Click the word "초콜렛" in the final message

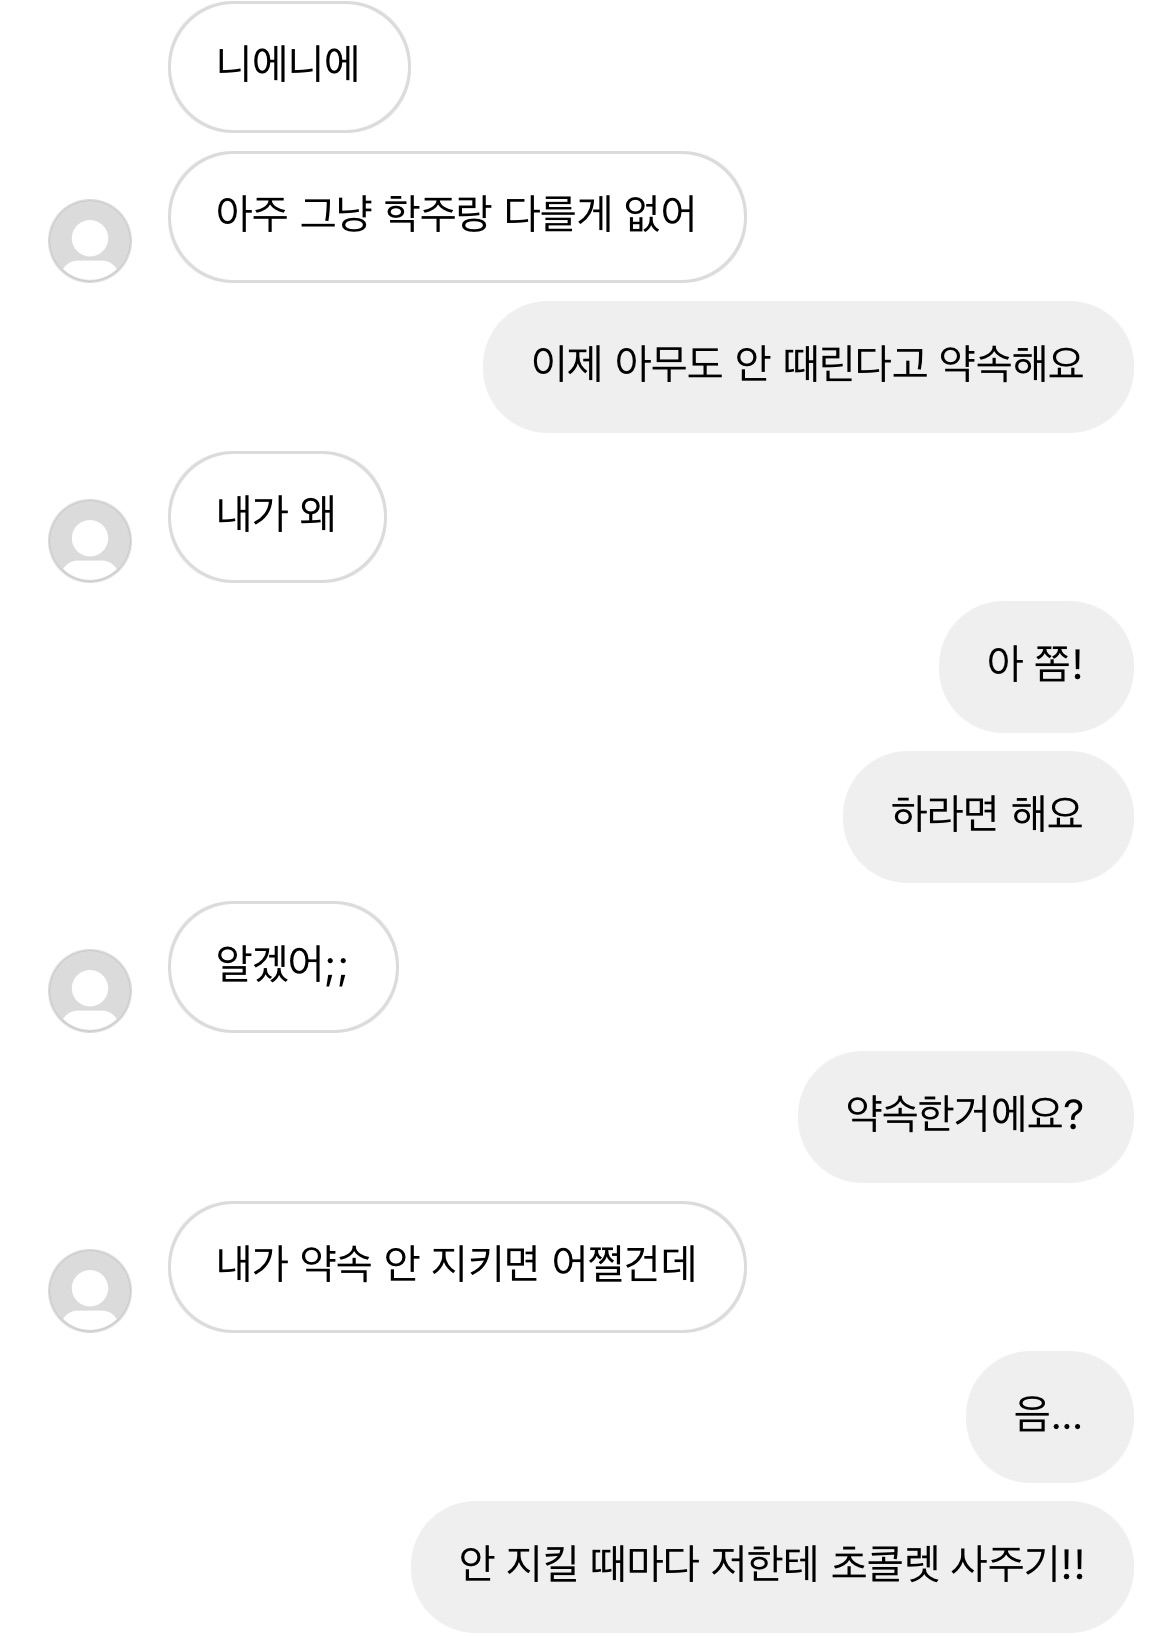click(x=885, y=1566)
